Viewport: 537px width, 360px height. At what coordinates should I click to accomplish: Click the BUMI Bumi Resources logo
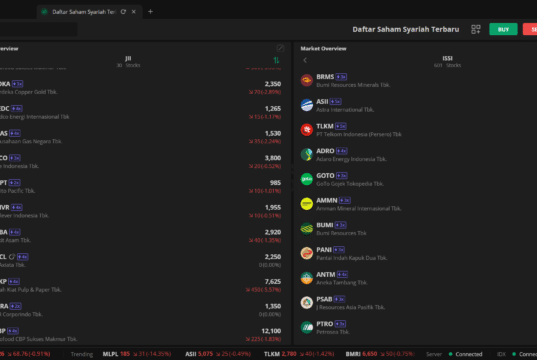307,228
